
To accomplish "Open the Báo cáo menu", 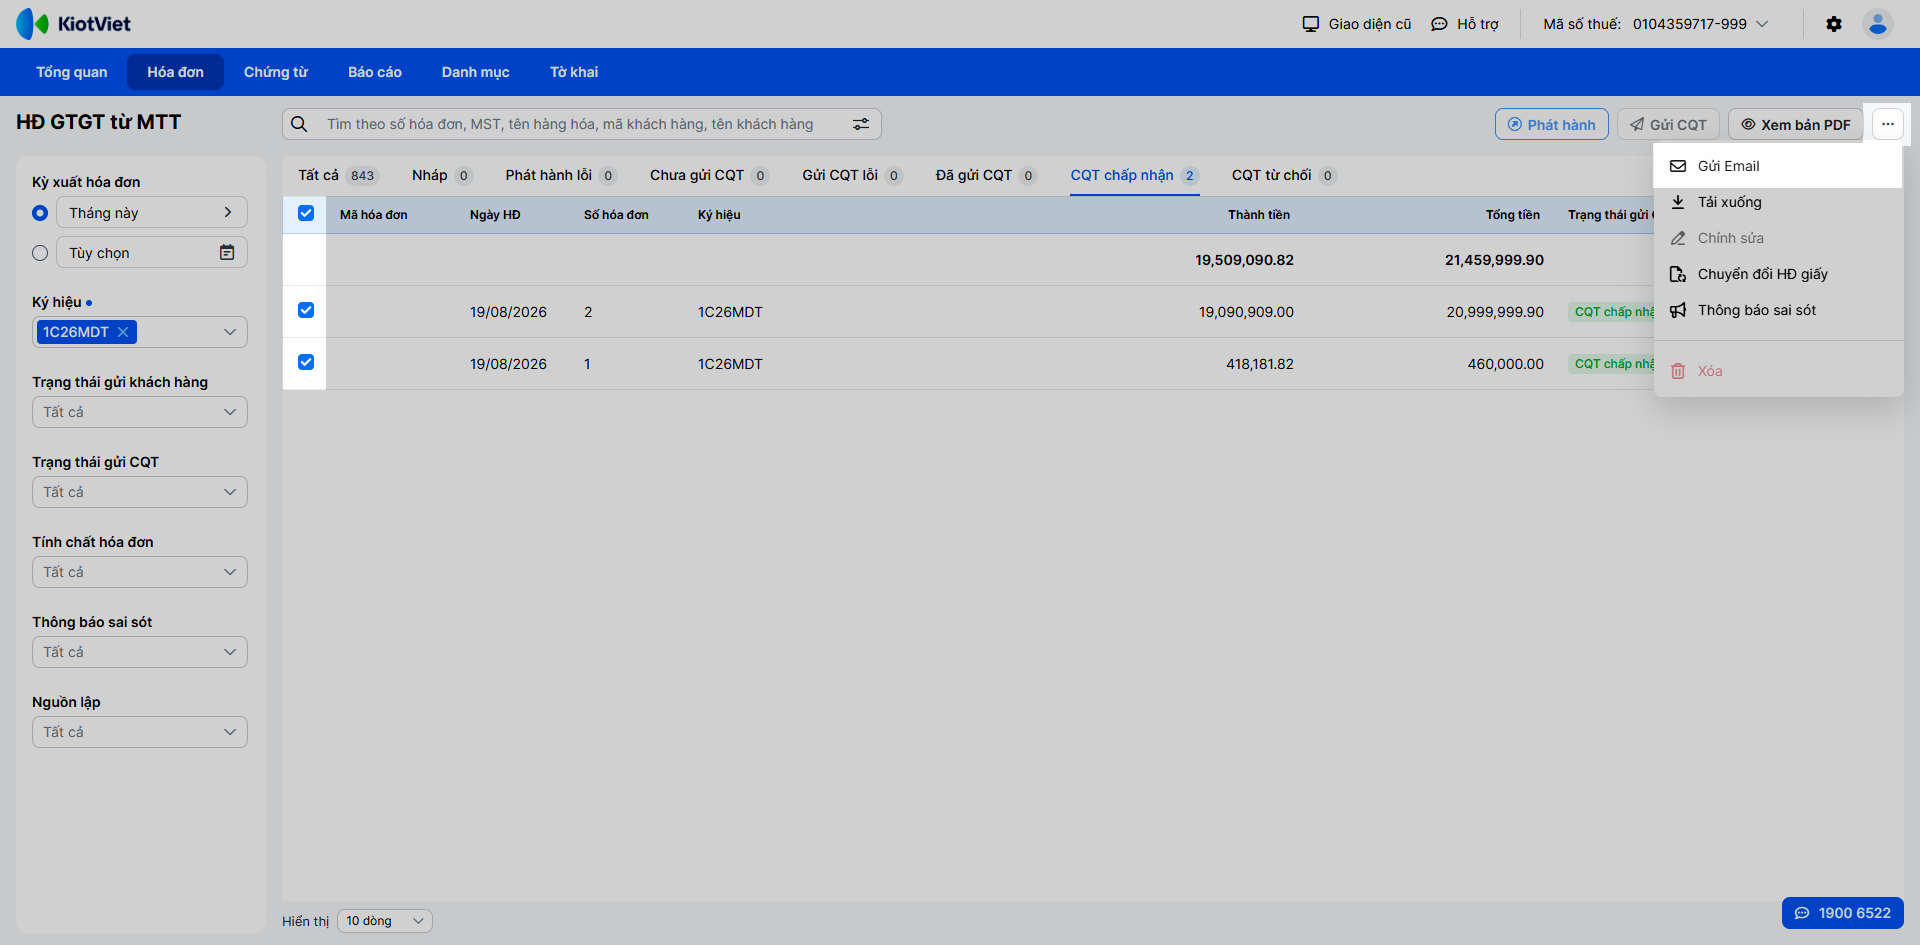I will (375, 72).
